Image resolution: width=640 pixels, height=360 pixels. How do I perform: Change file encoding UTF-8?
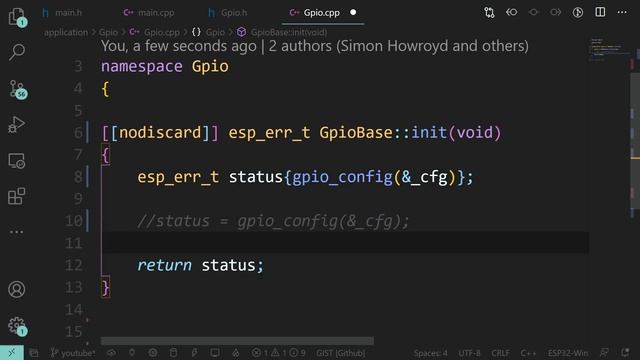[x=469, y=353]
